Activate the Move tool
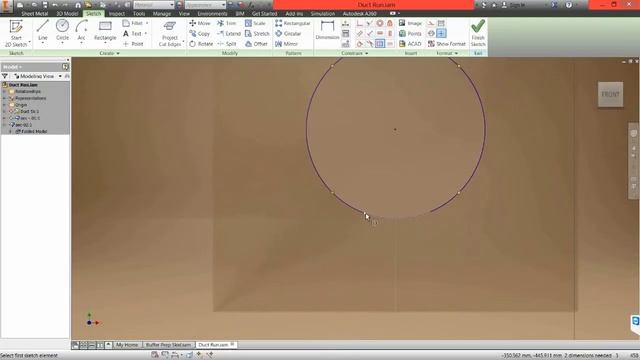Image resolution: width=640 pixels, height=360 pixels. pyautogui.click(x=200, y=23)
